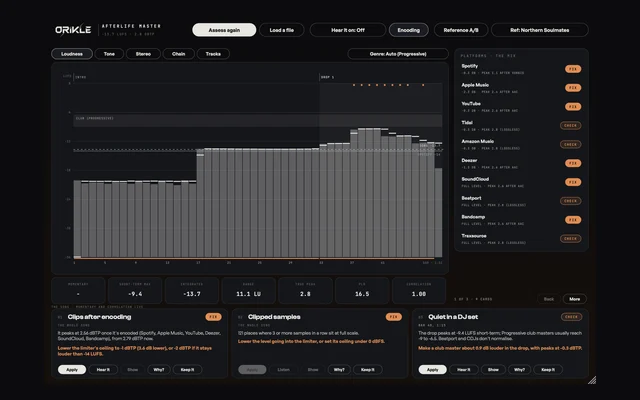Click Show on Quiet in a DJ set card

pyautogui.click(x=493, y=369)
